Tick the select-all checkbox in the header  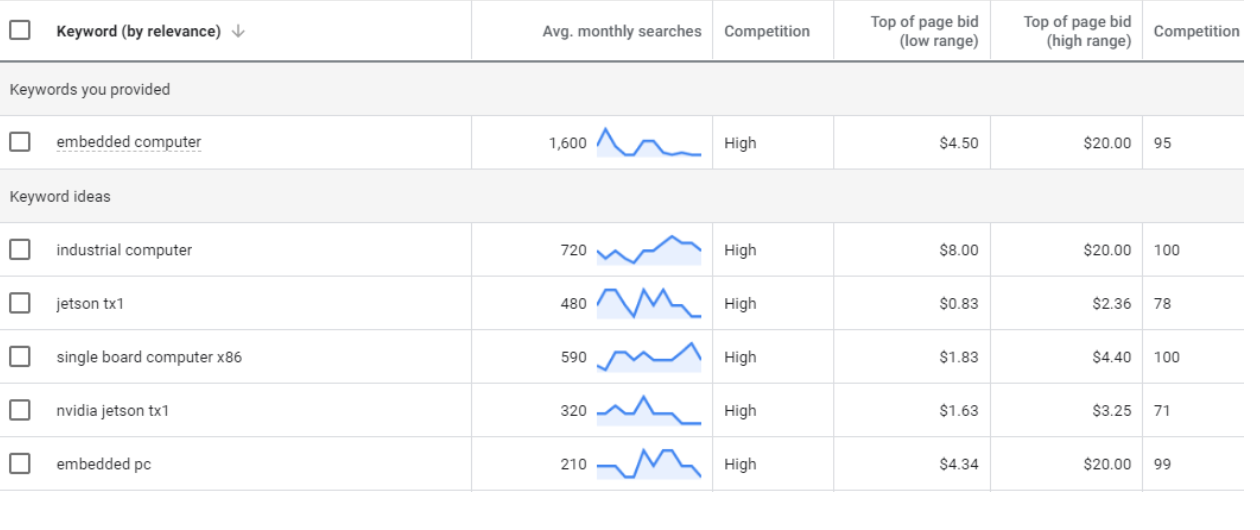[x=20, y=30]
